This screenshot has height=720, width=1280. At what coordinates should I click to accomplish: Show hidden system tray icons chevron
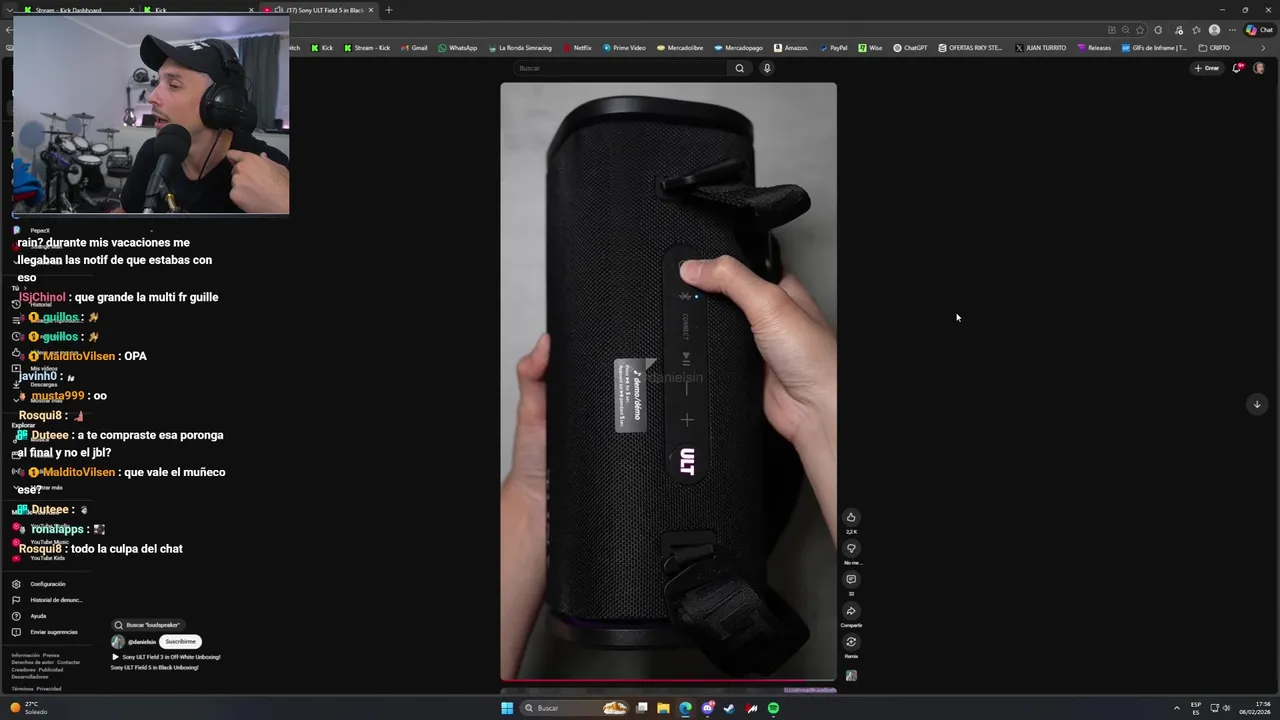click(x=1176, y=708)
